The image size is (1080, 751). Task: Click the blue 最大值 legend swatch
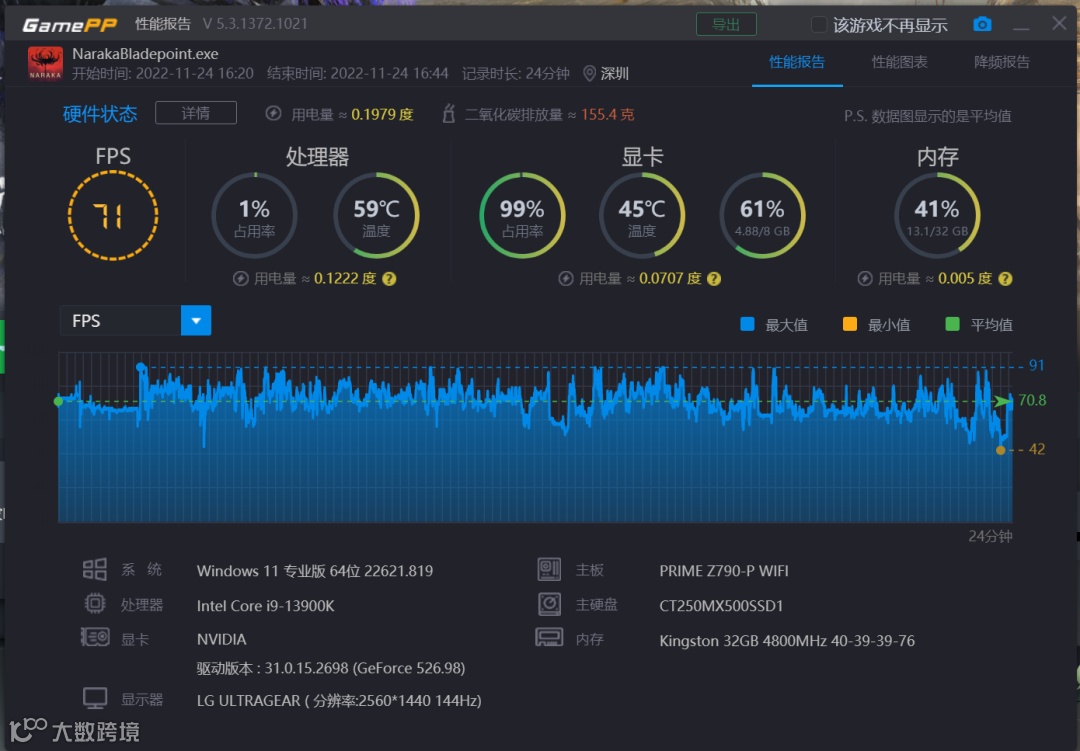click(747, 324)
